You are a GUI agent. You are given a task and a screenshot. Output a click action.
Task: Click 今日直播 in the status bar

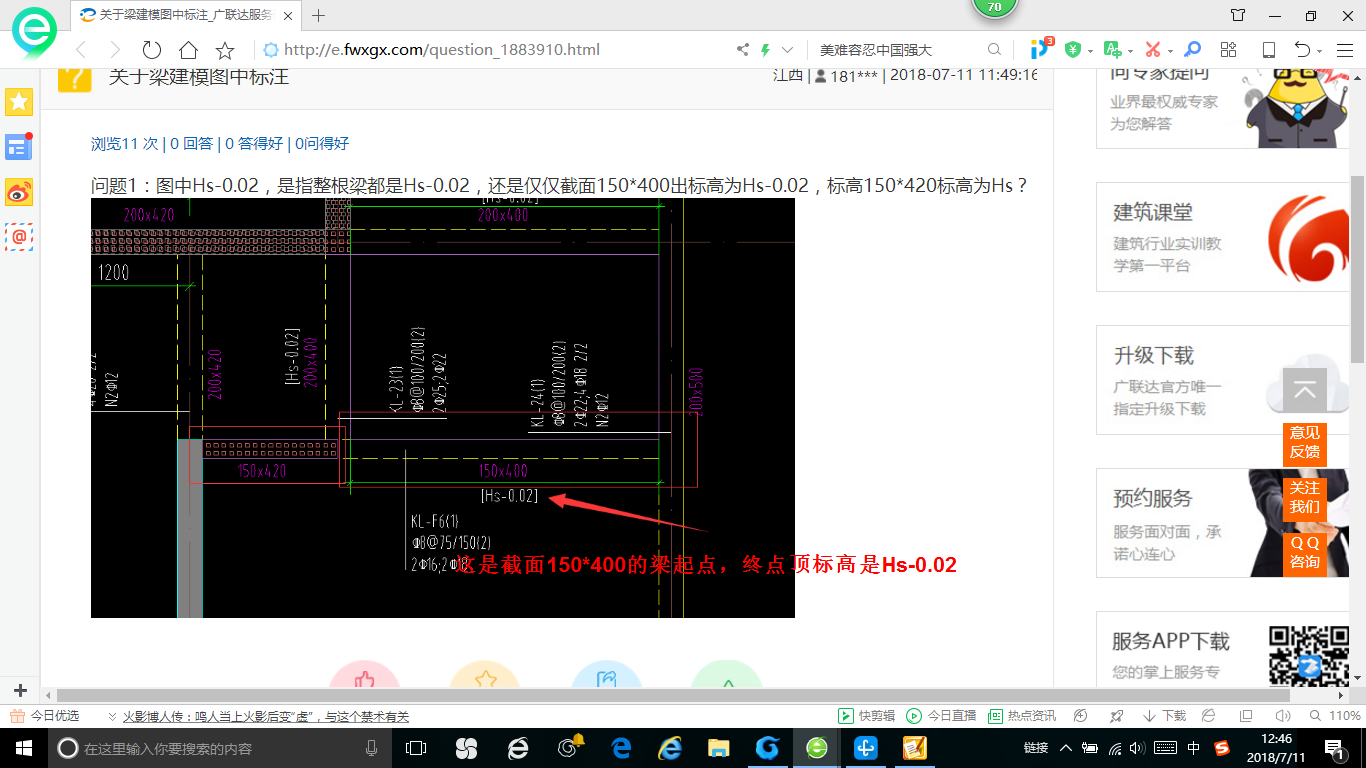(x=941, y=716)
